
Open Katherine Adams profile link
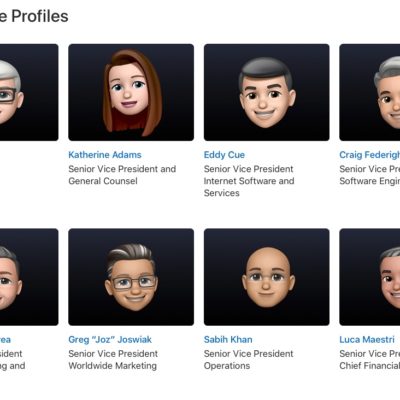(105, 155)
